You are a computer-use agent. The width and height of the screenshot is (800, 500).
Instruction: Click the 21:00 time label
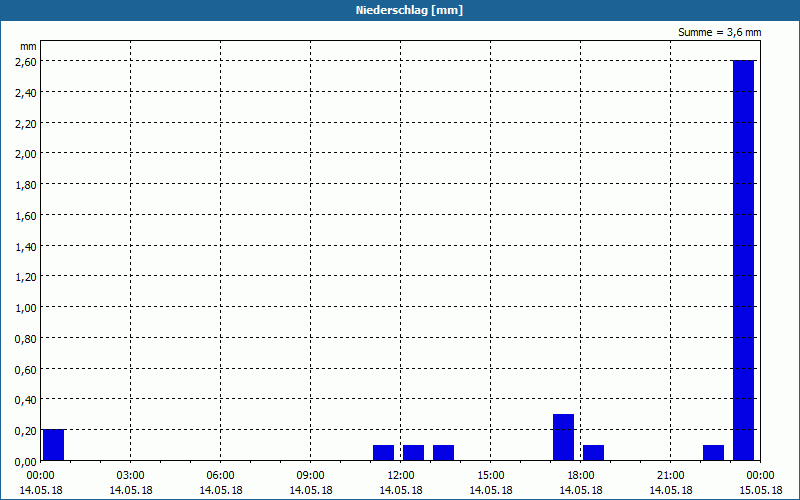pyautogui.click(x=670, y=476)
